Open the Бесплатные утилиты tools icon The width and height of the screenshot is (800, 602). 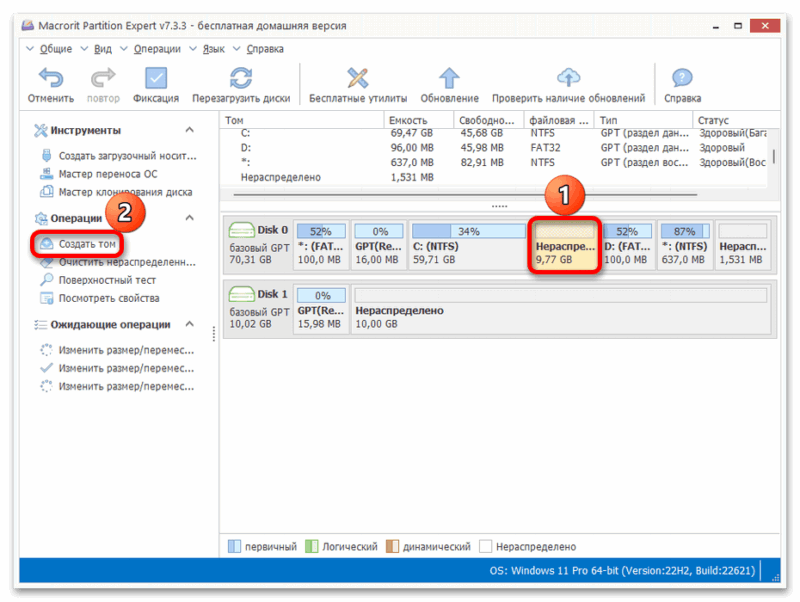(358, 78)
